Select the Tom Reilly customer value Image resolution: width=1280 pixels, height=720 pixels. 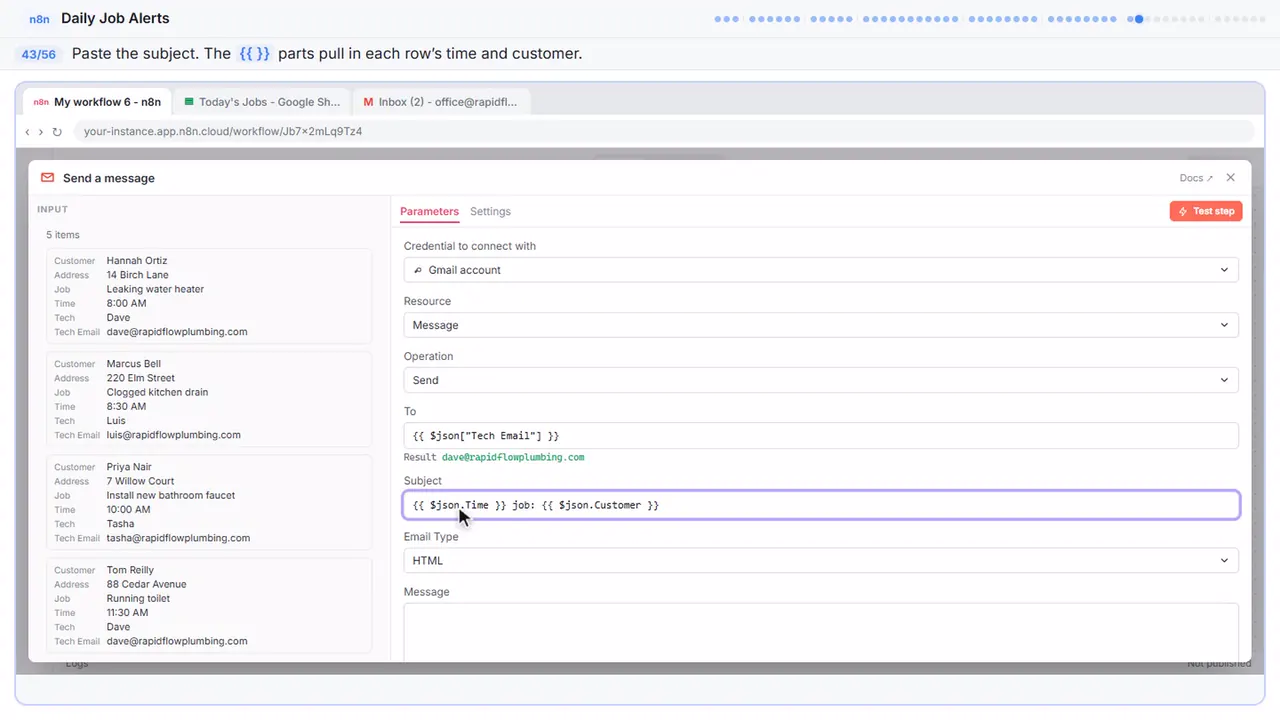132,570
